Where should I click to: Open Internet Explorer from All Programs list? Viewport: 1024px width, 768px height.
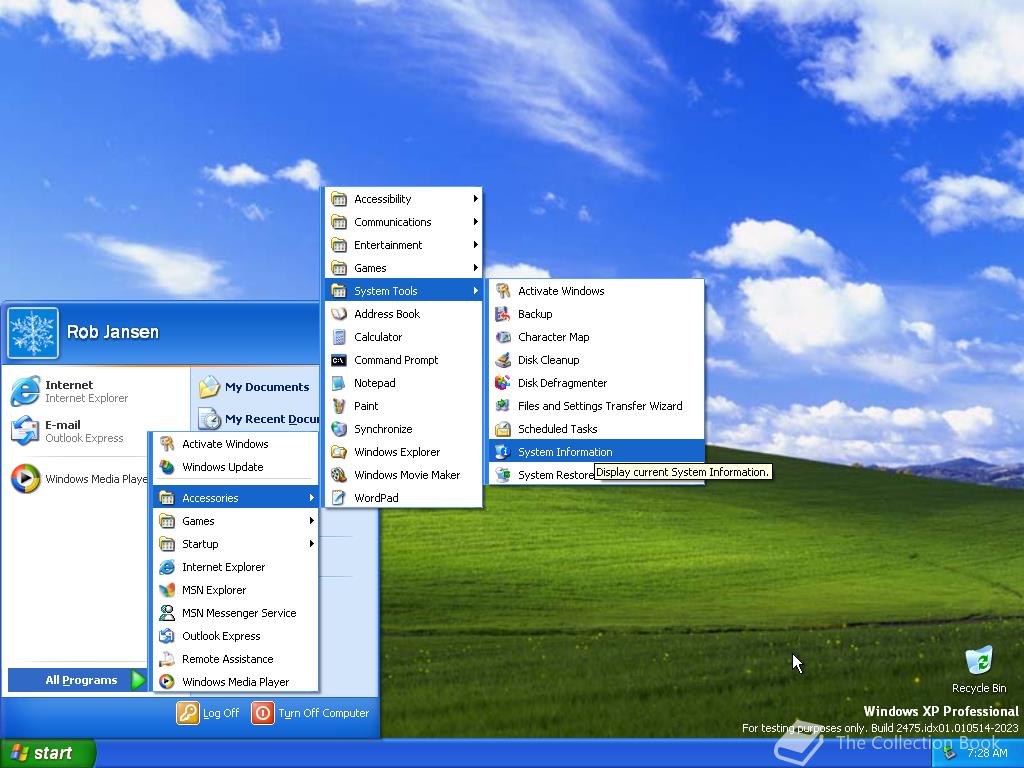click(236, 567)
